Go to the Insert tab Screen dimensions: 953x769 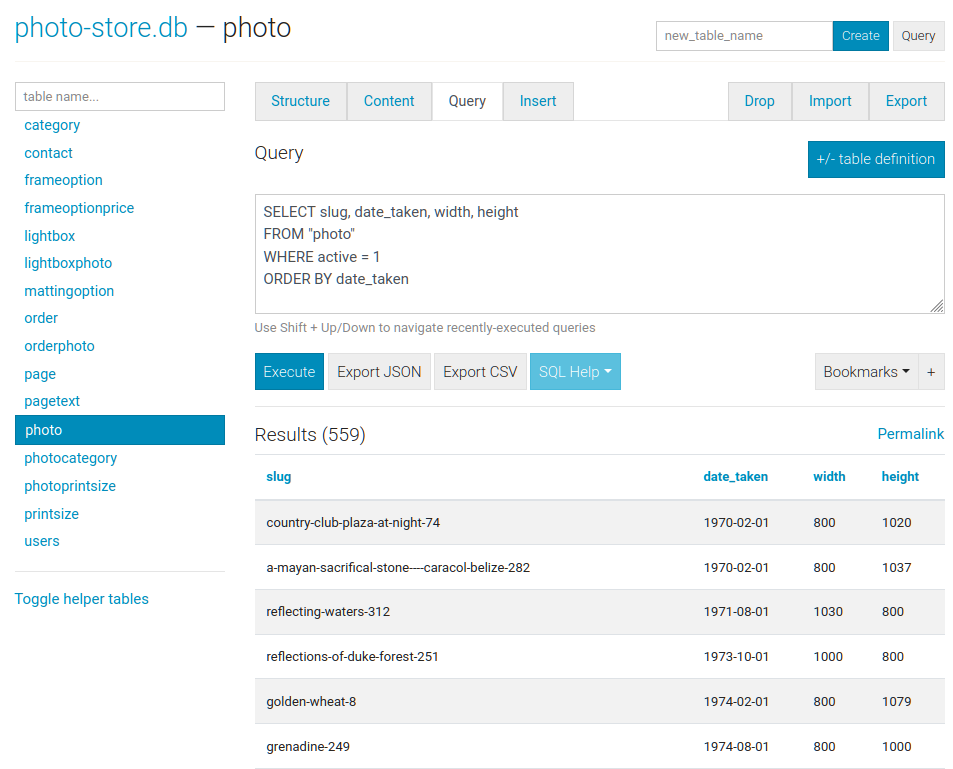(538, 101)
